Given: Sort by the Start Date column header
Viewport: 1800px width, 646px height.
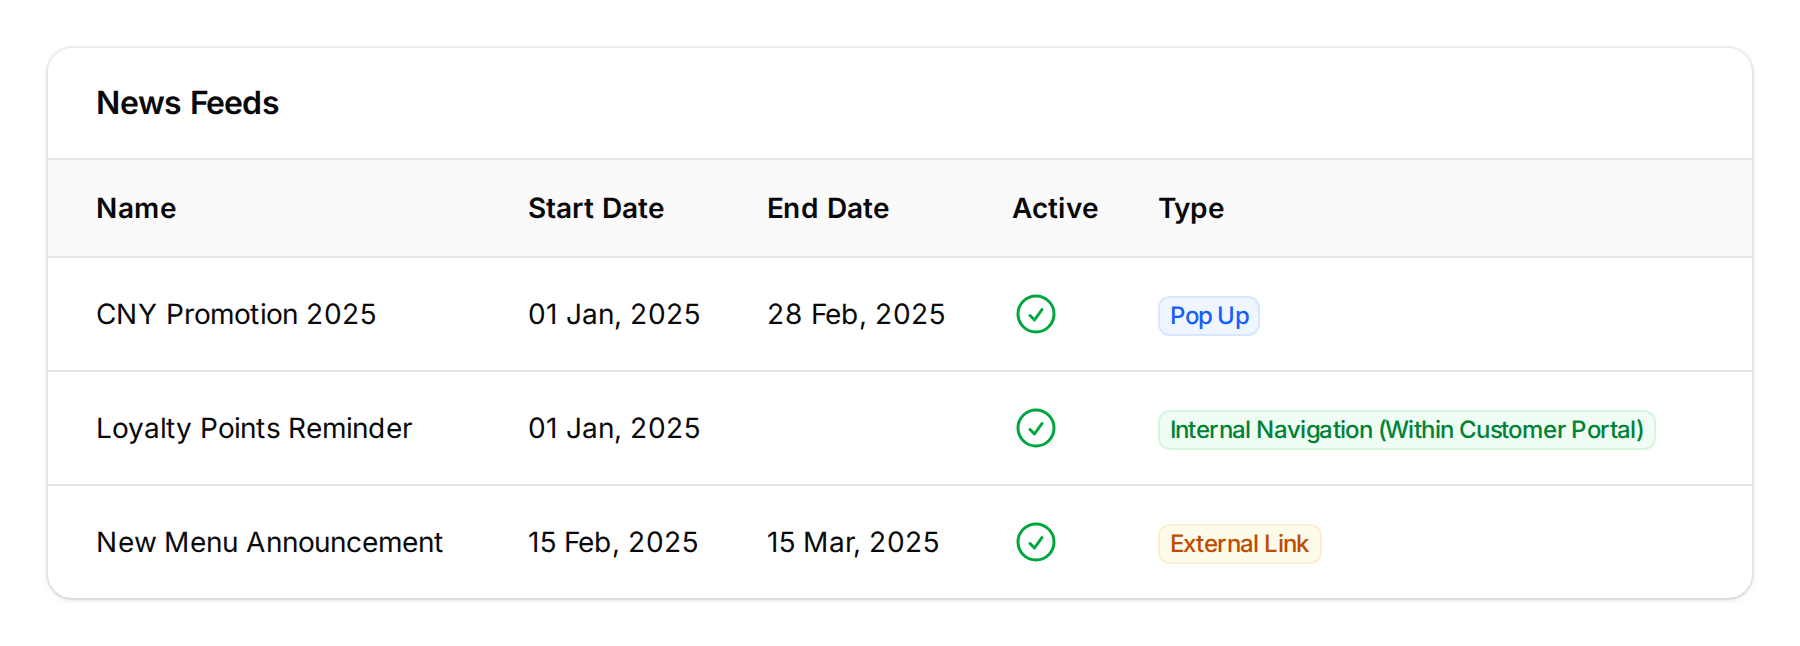Looking at the screenshot, I should (x=595, y=208).
